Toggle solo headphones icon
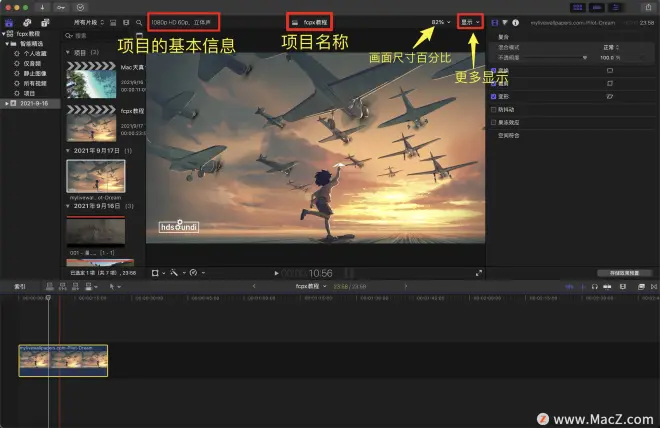660x428 pixels. pos(594,287)
